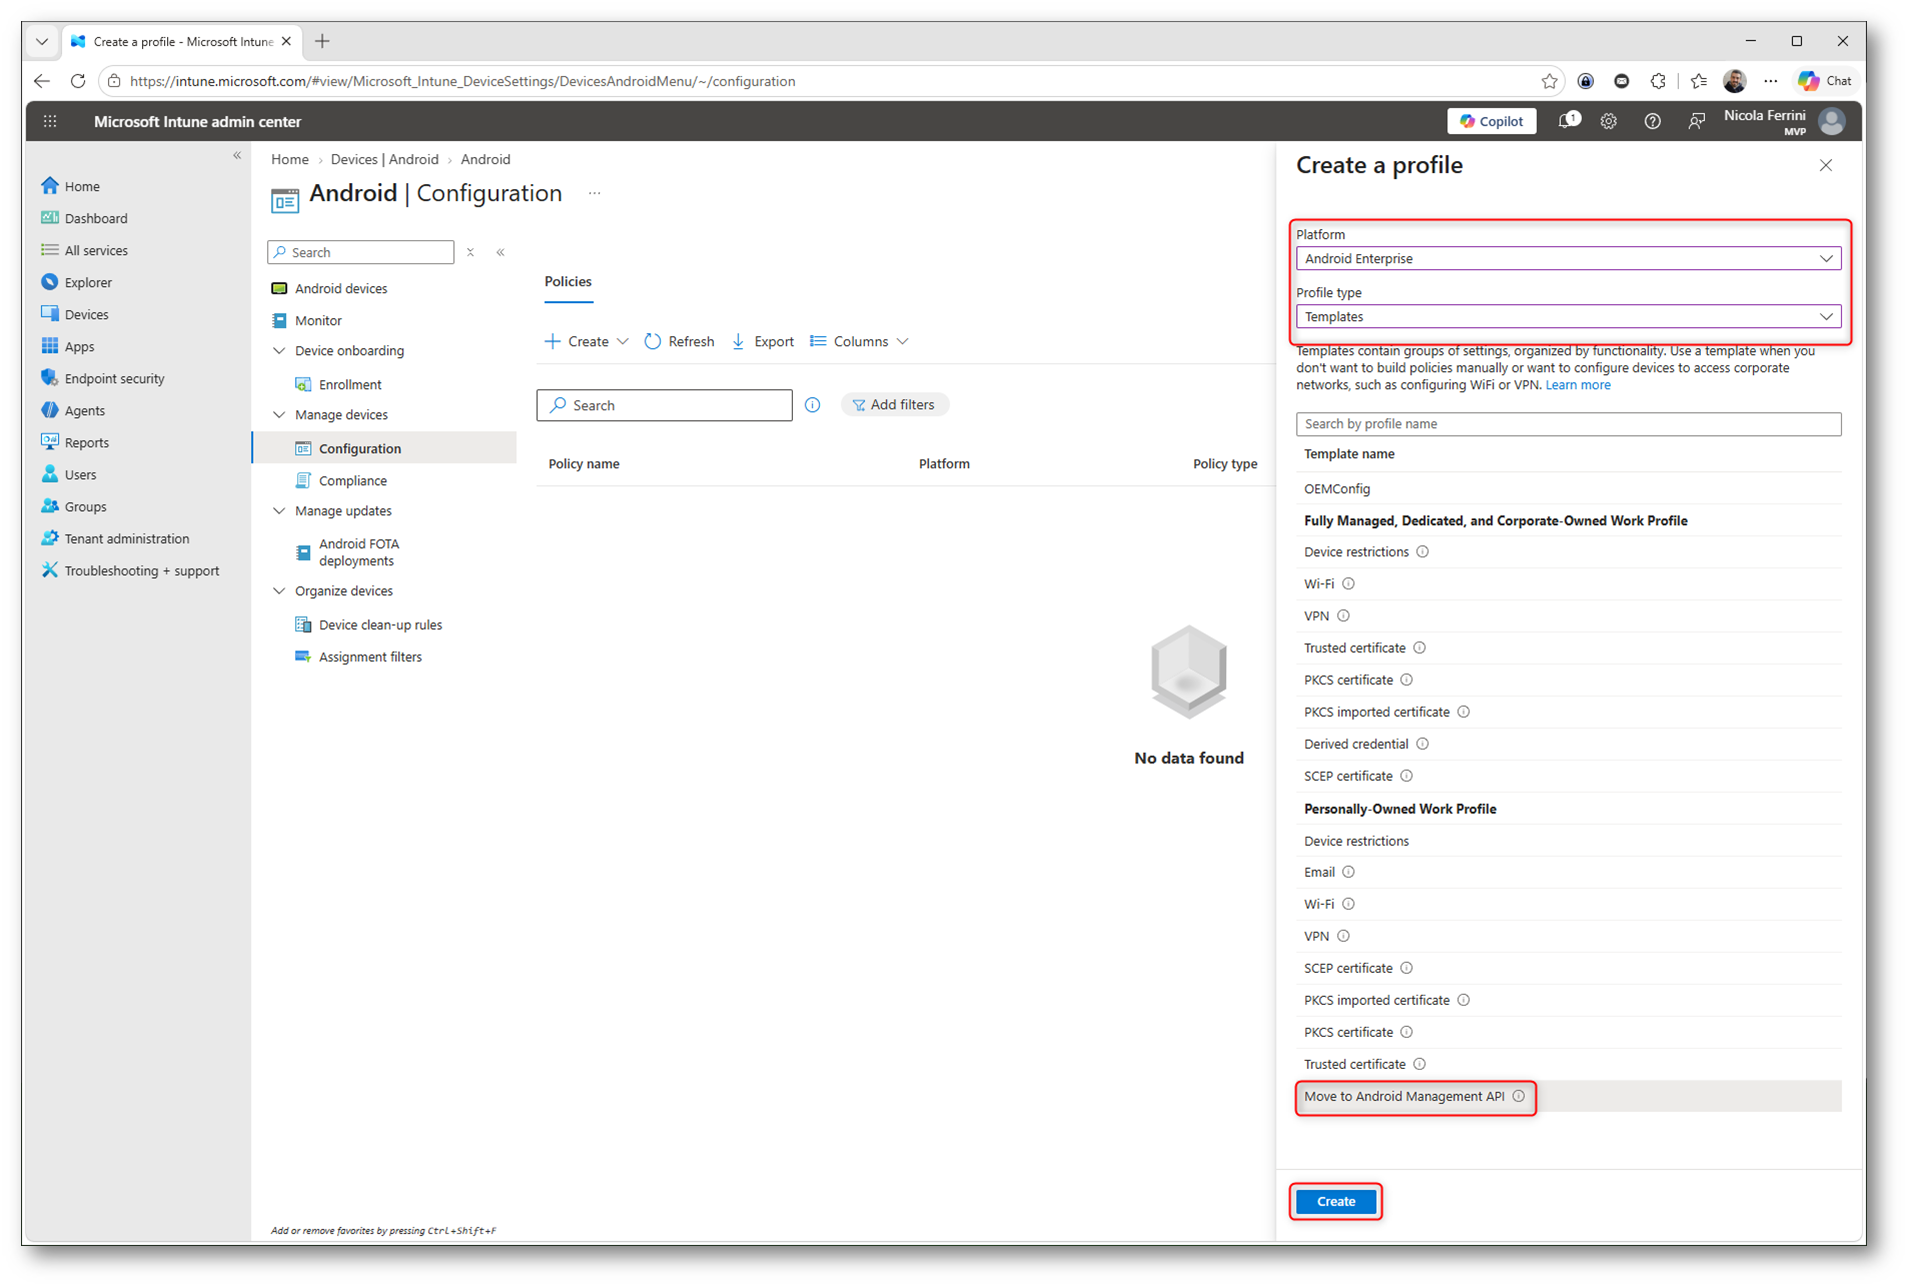The width and height of the screenshot is (1909, 1288).
Task: Select Move to Android Management API template
Action: 1568,1096
